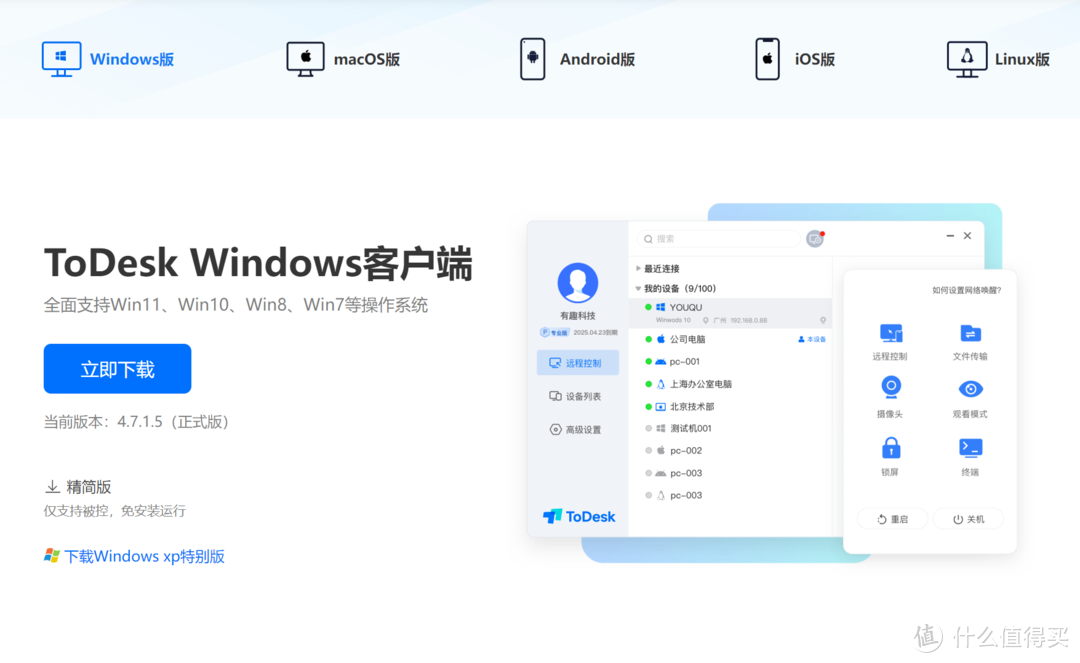Viewport: 1080px width, 663px height.
Task: Click the iOS phone icon
Action: [767, 59]
